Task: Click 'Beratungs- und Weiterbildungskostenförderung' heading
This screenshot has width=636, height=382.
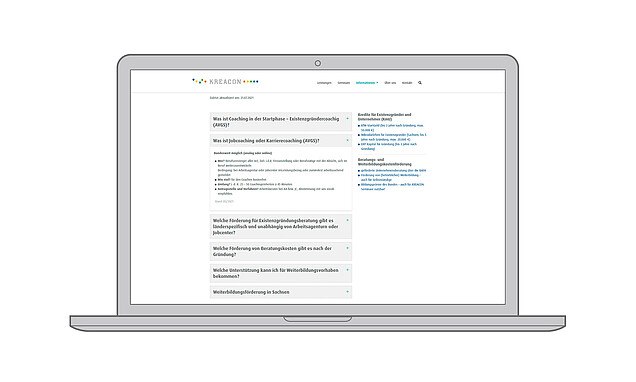Action: [x=385, y=162]
